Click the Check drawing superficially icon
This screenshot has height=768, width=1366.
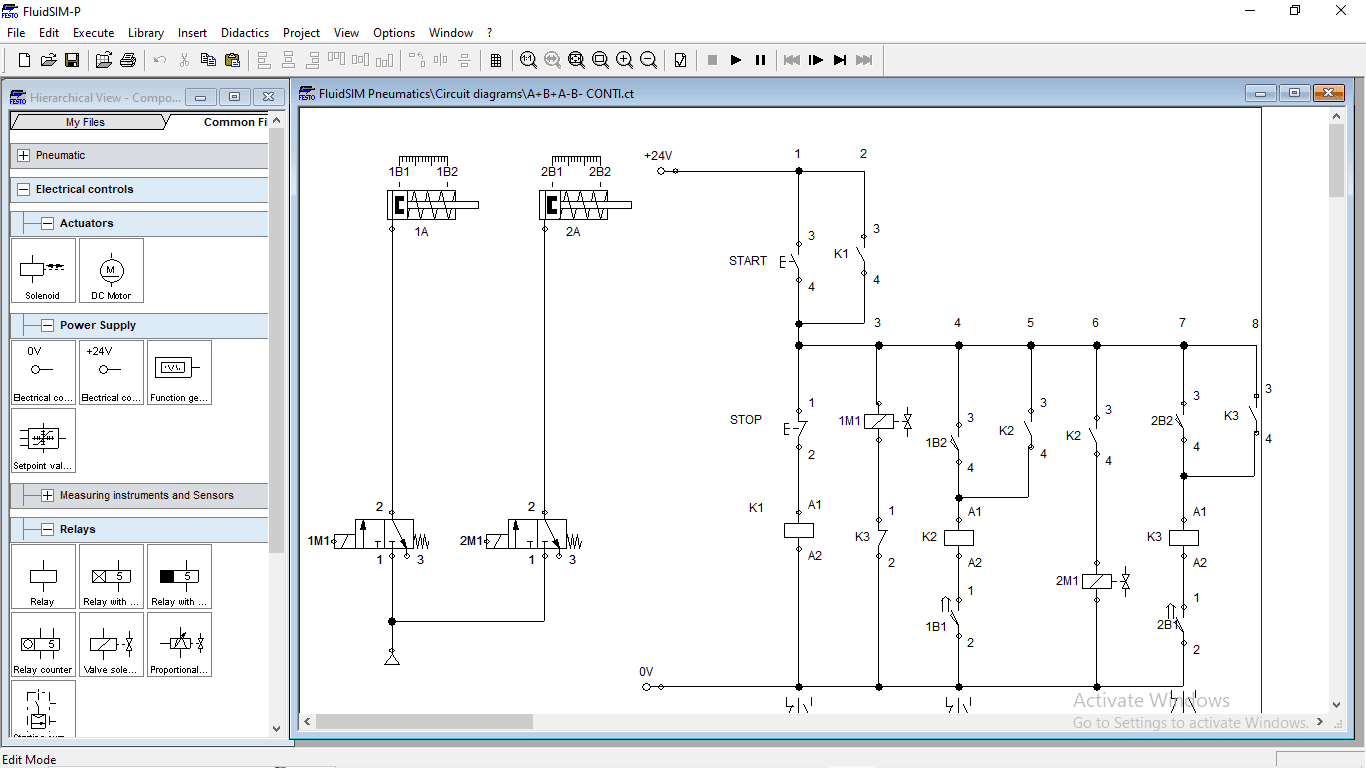680,60
